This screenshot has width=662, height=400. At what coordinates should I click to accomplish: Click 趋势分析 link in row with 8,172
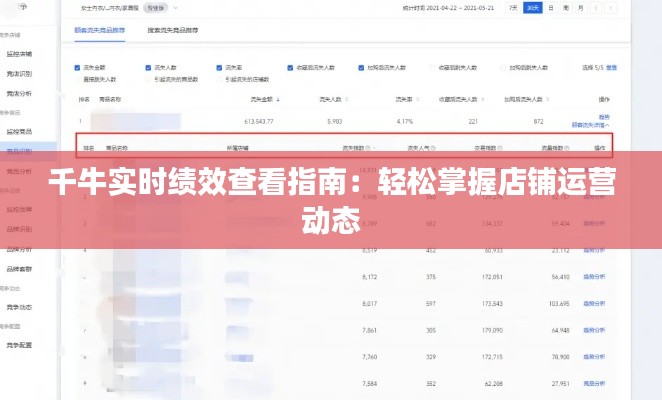pyautogui.click(x=595, y=276)
